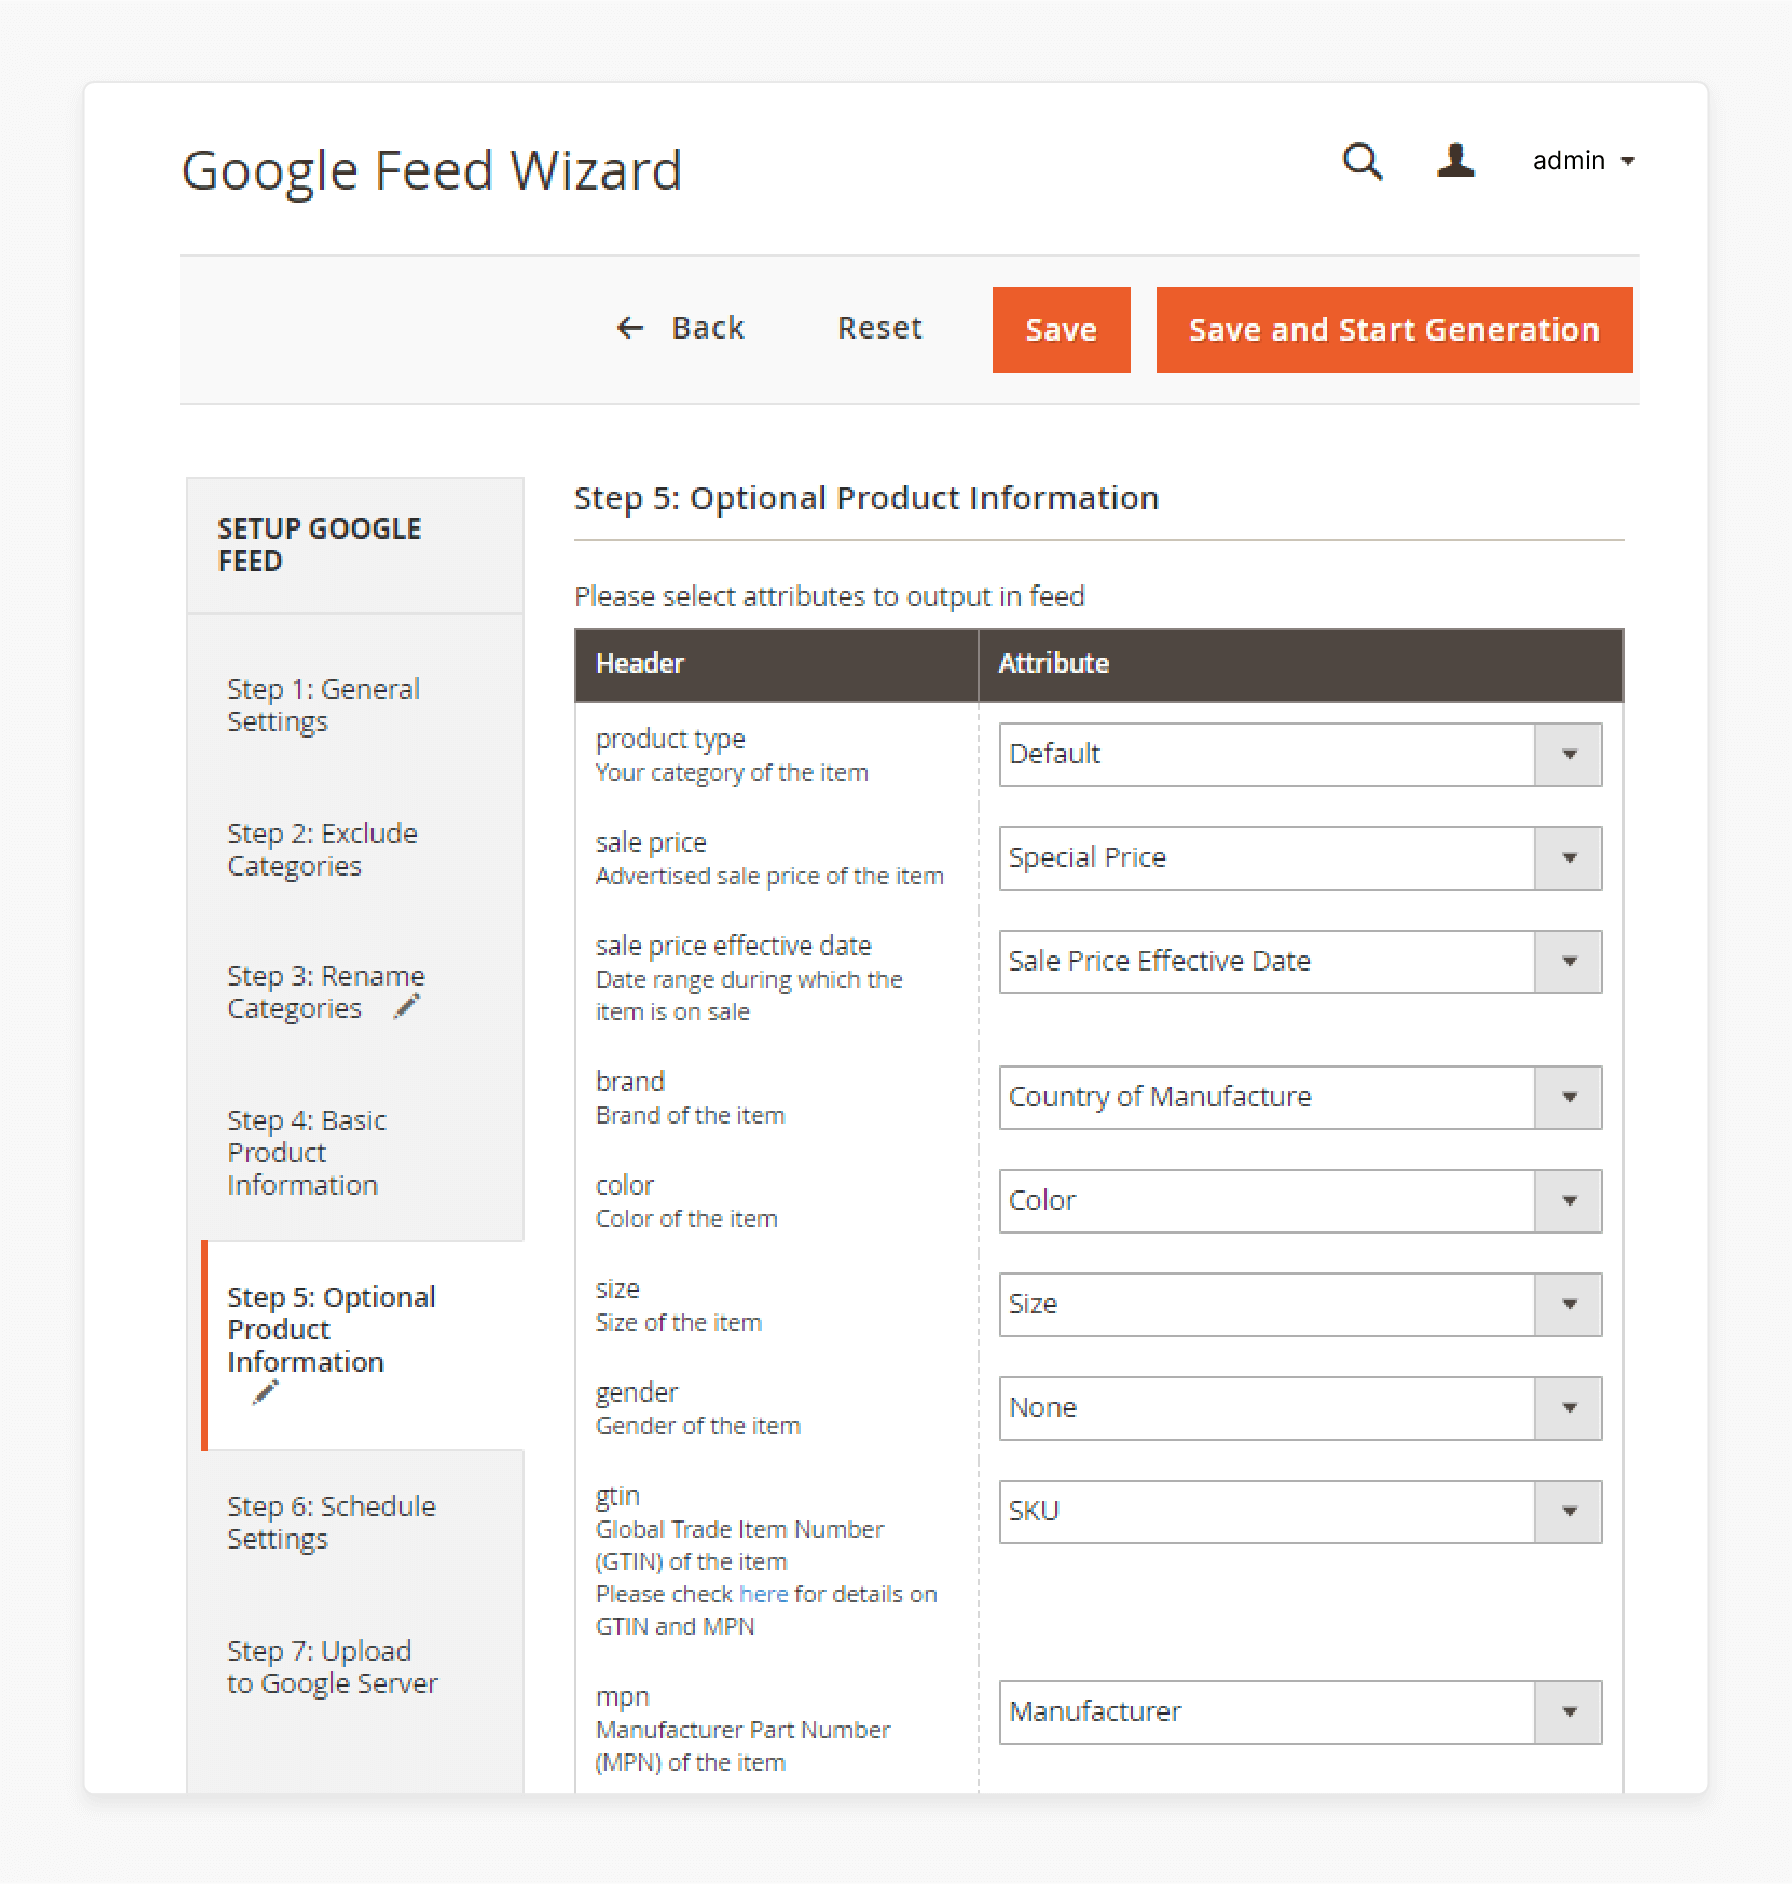This screenshot has width=1792, height=1884.
Task: Click pencil icon beside Rename Categories
Action: 407,1006
